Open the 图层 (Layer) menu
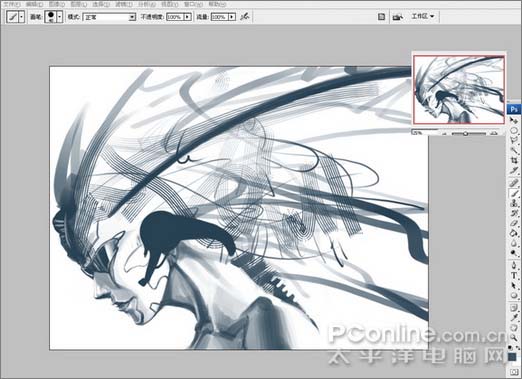Image resolution: width=522 pixels, height=379 pixels. click(79, 4)
